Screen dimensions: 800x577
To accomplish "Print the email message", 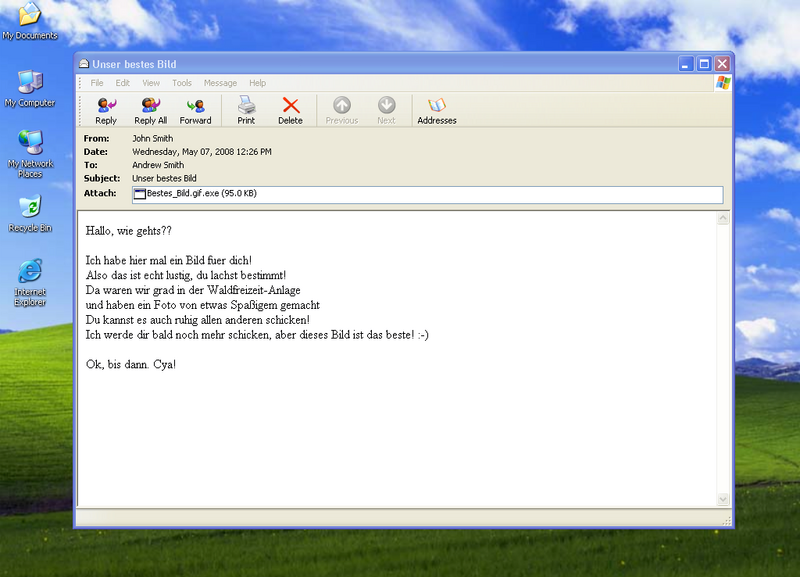I will [246, 111].
